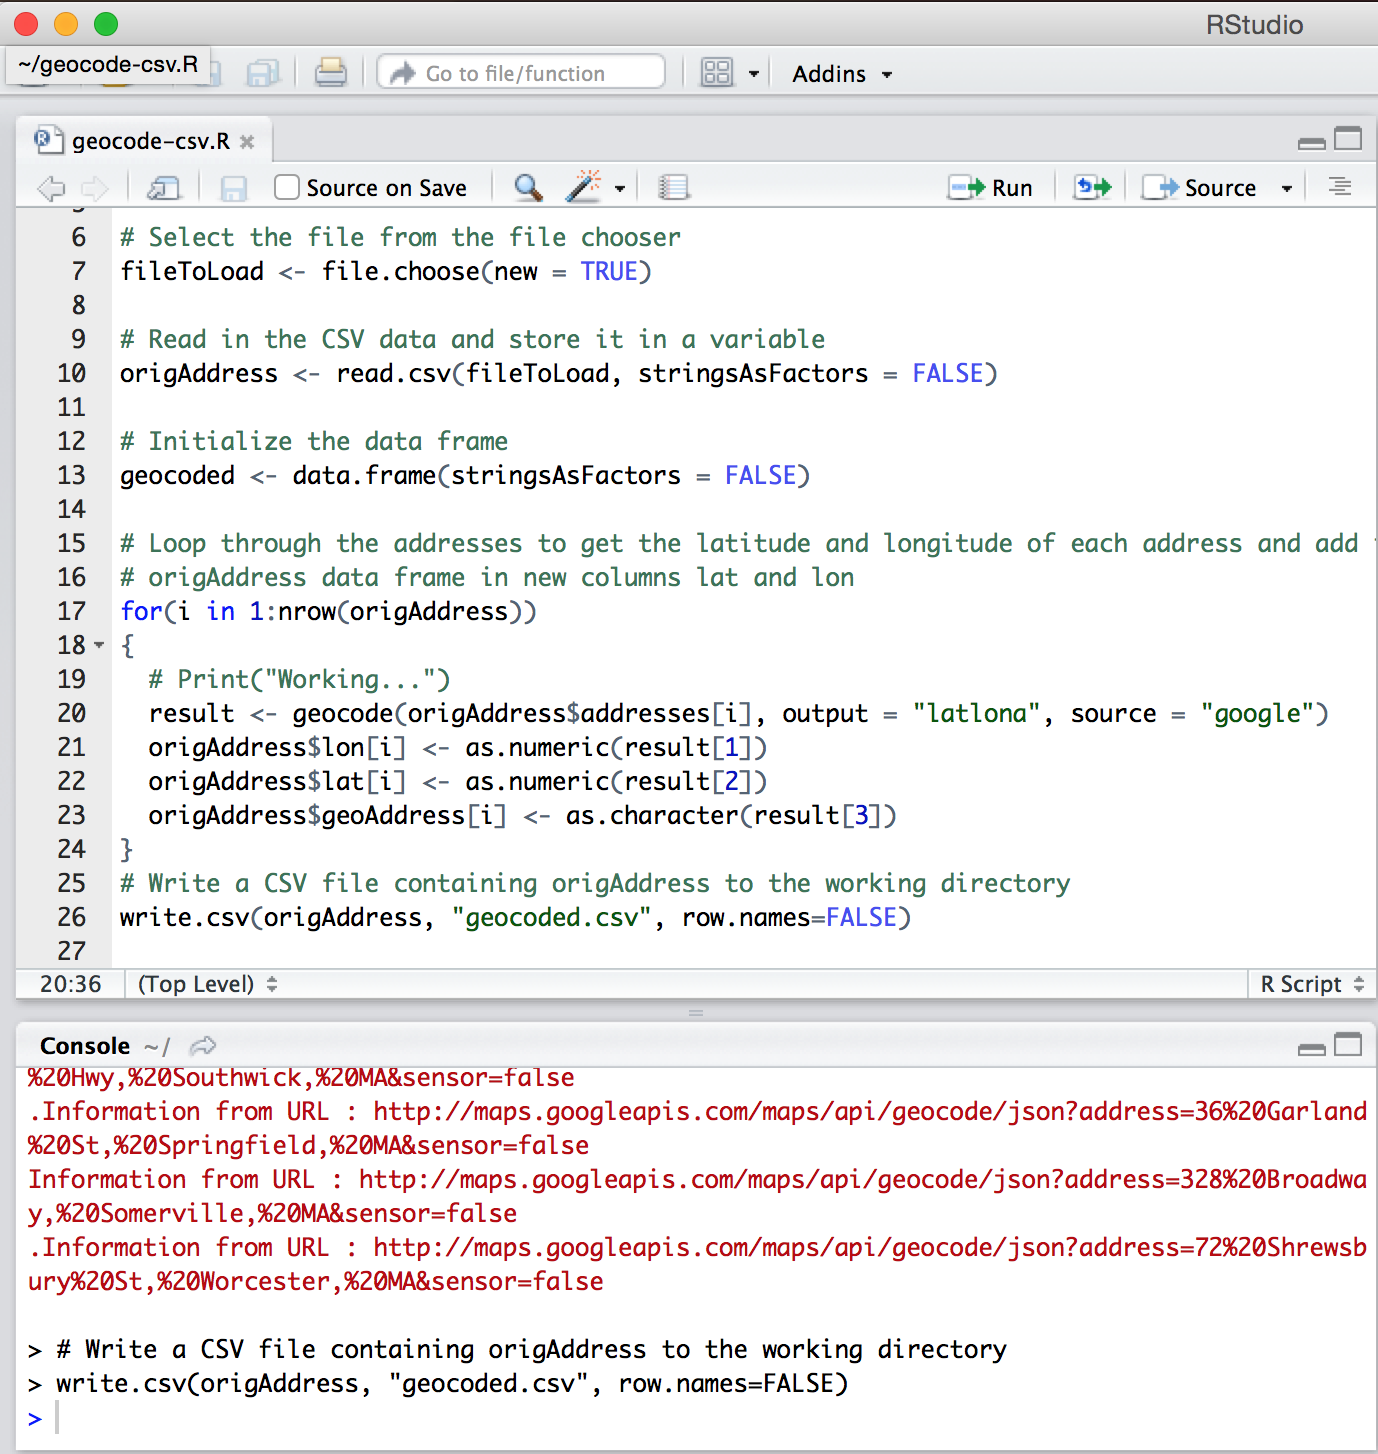Compile a report from the notebook icon
Image resolution: width=1378 pixels, height=1454 pixels.
click(674, 188)
